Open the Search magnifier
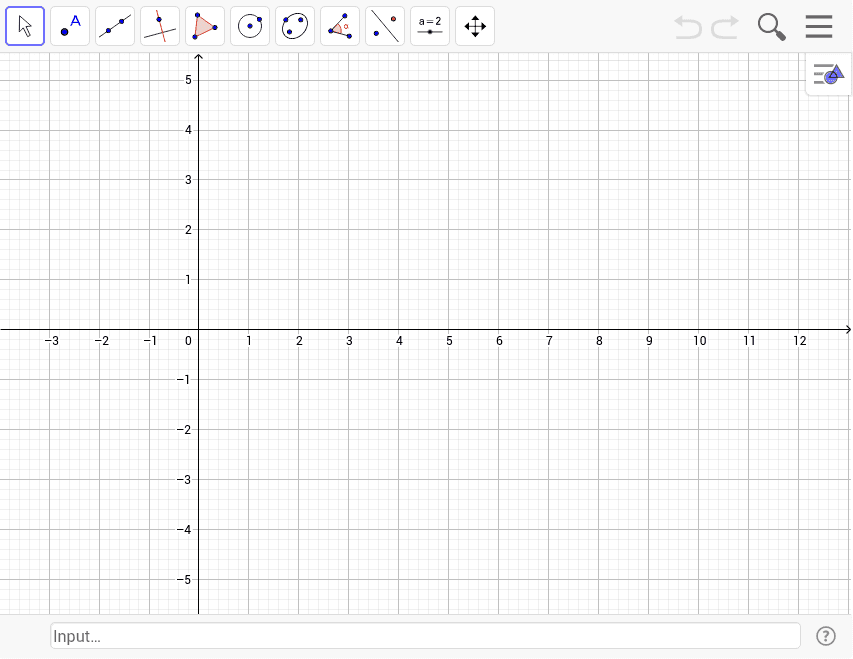The height and width of the screenshot is (659, 853). 772,27
